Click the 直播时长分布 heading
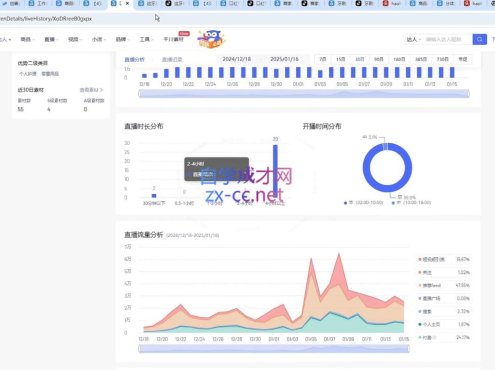495x370 pixels. point(144,126)
